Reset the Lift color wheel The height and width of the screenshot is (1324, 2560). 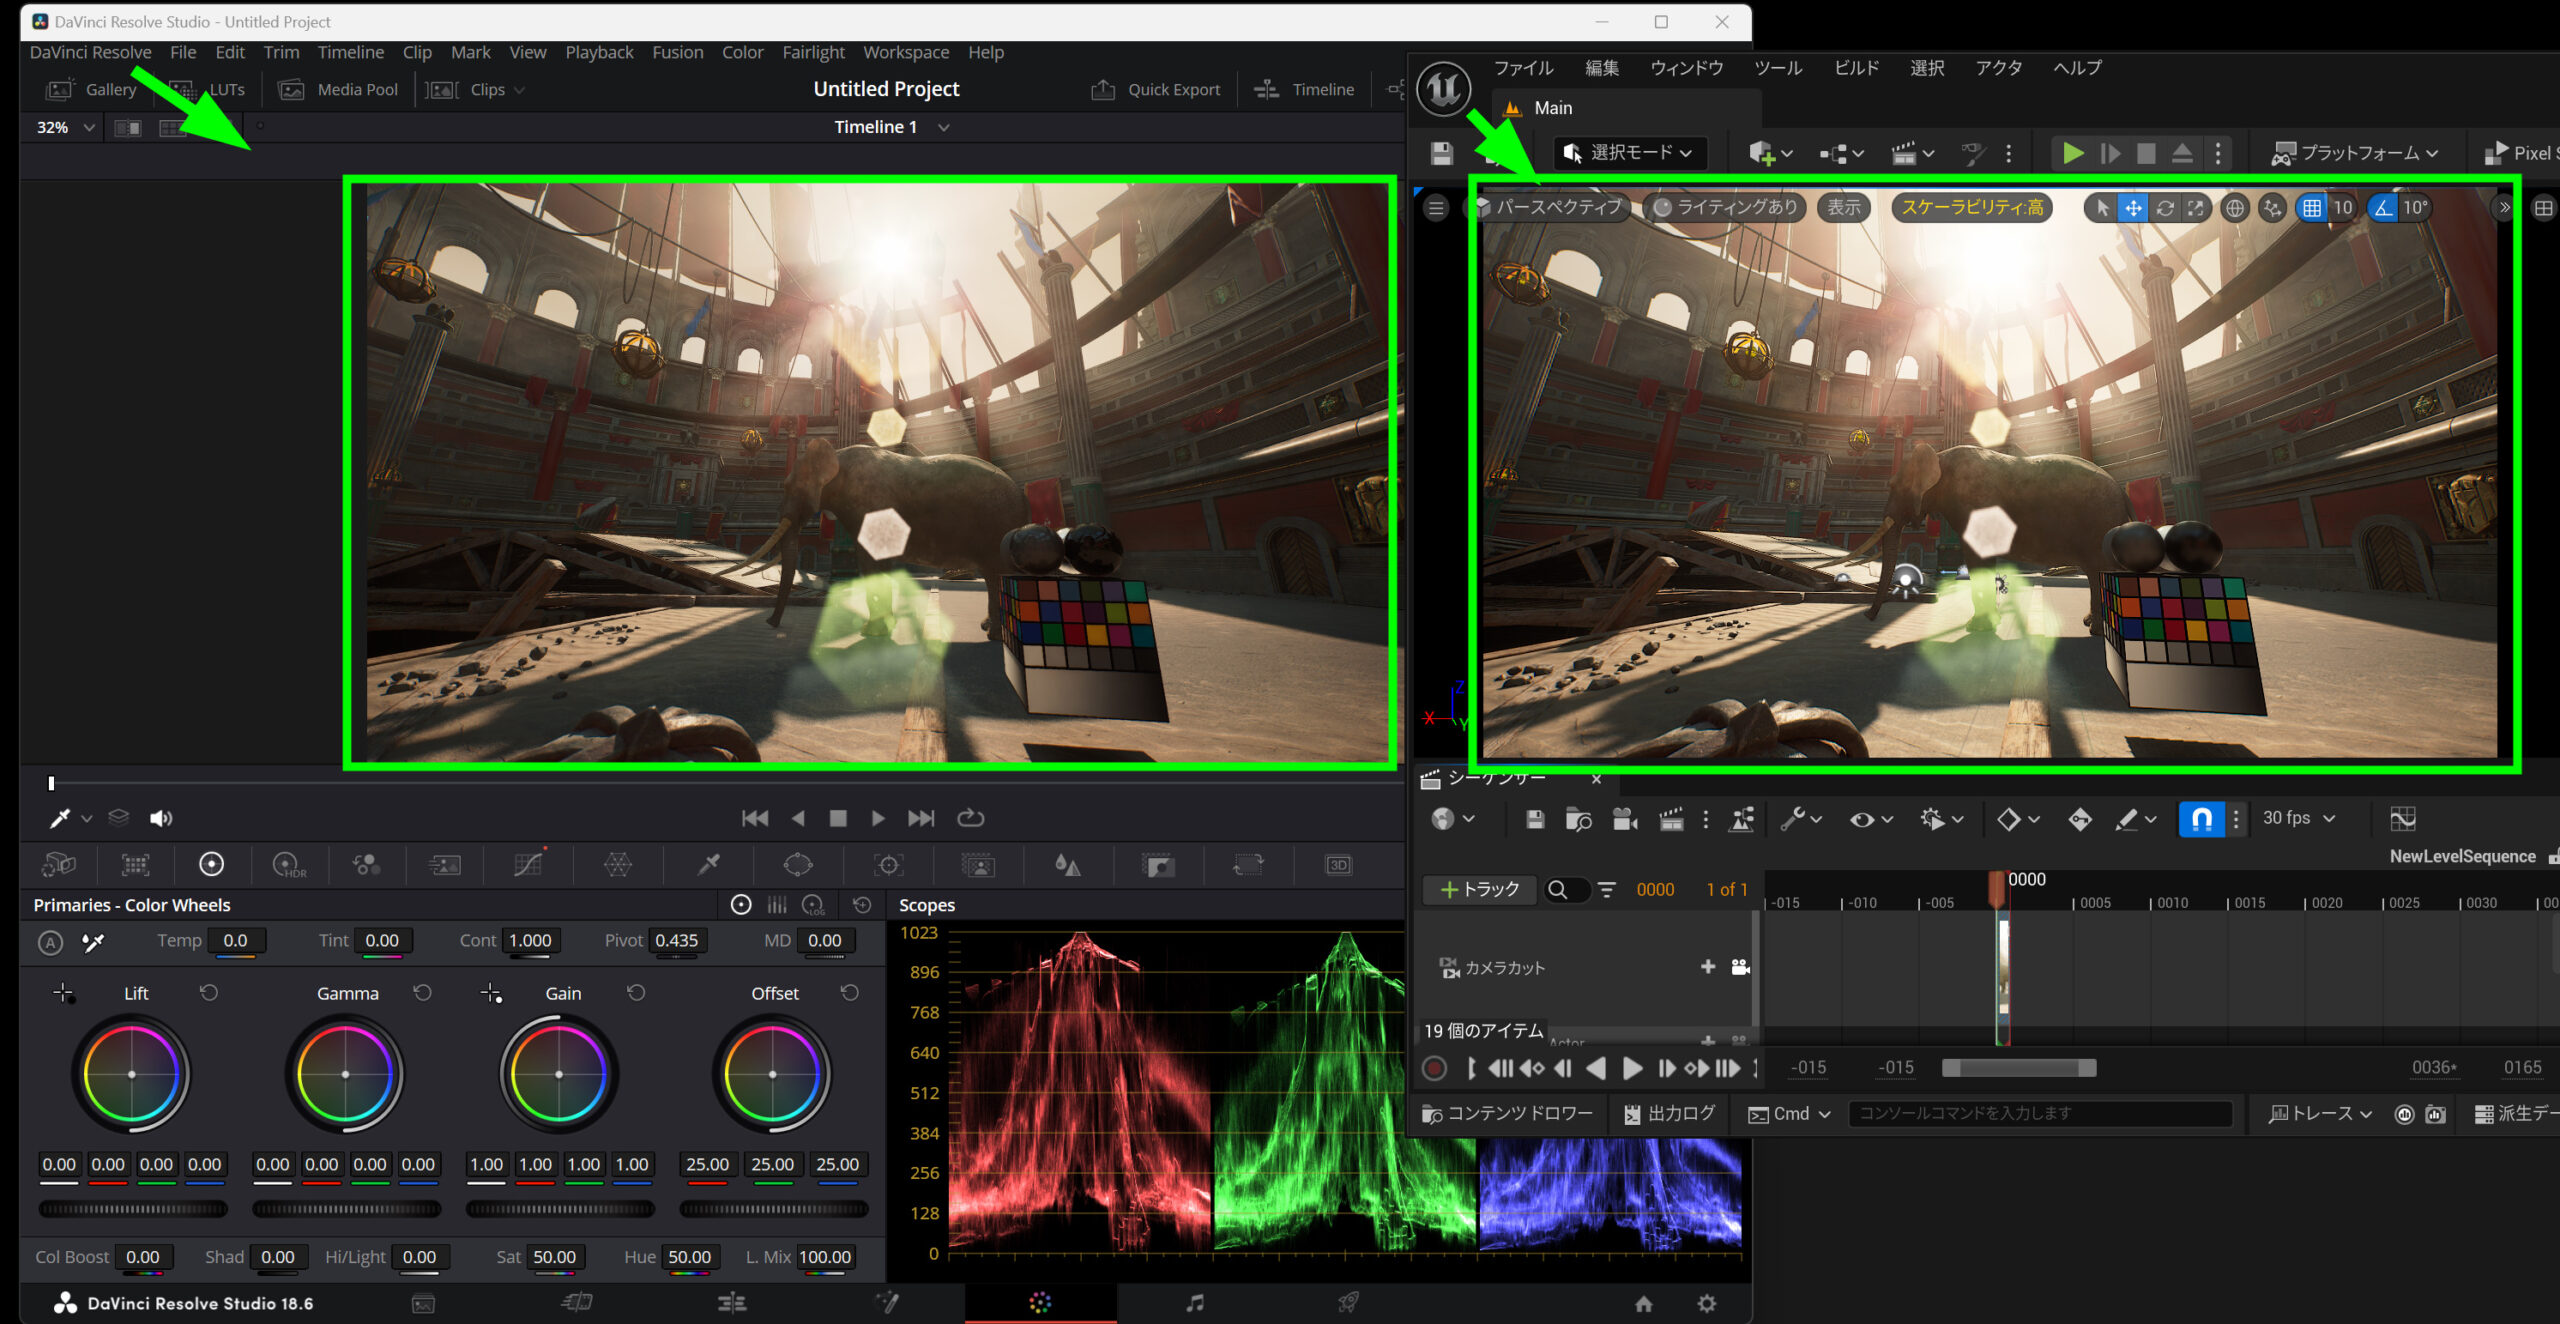pyautogui.click(x=208, y=993)
